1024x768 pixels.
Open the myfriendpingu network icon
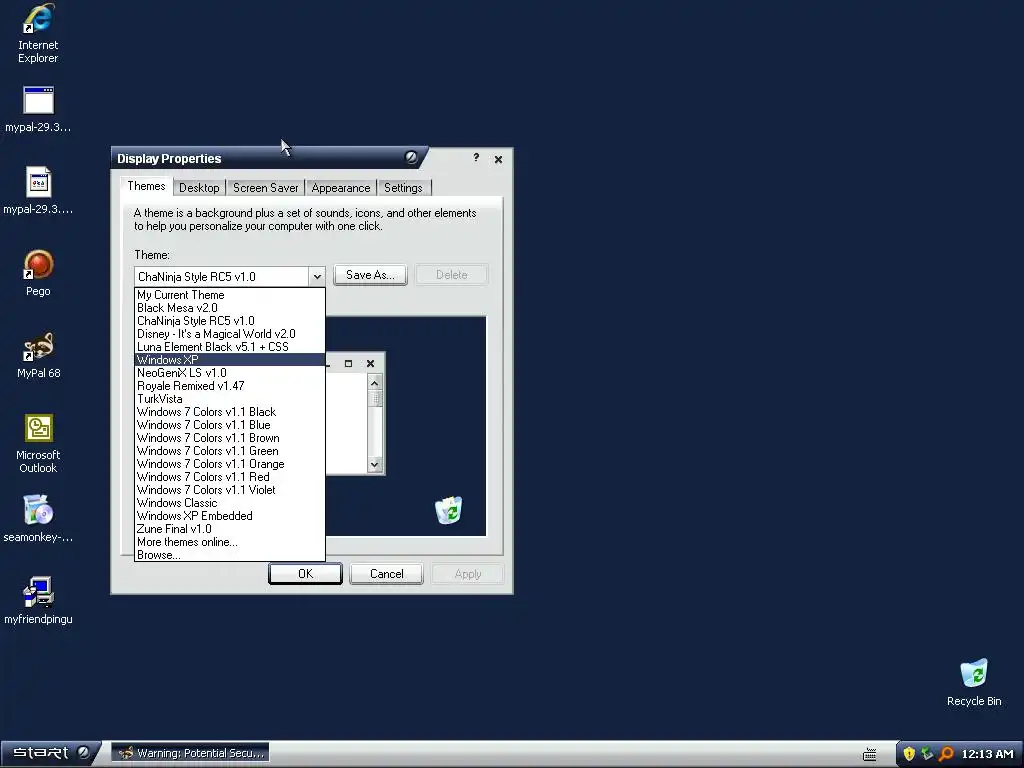38,592
